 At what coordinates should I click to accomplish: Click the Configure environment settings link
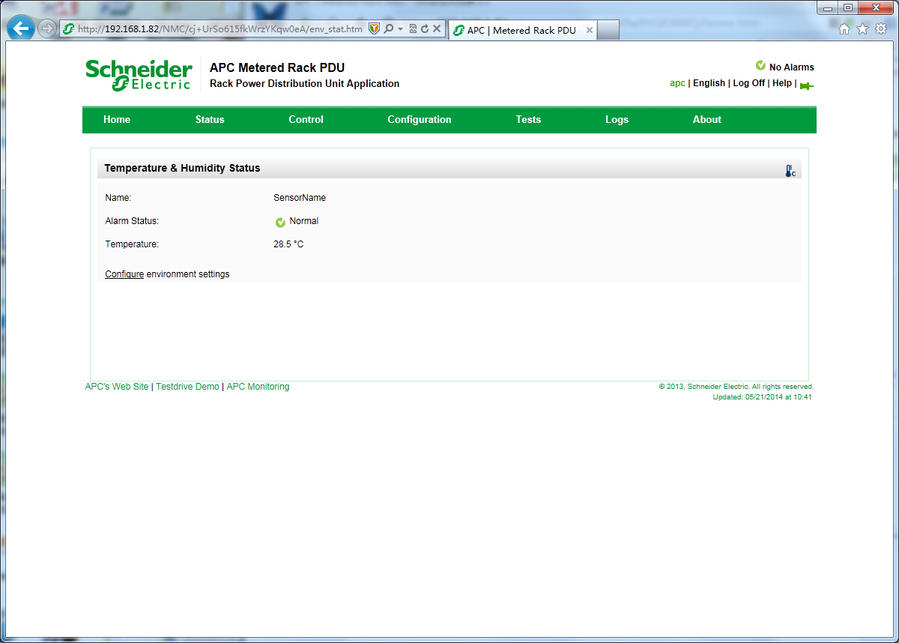click(124, 274)
